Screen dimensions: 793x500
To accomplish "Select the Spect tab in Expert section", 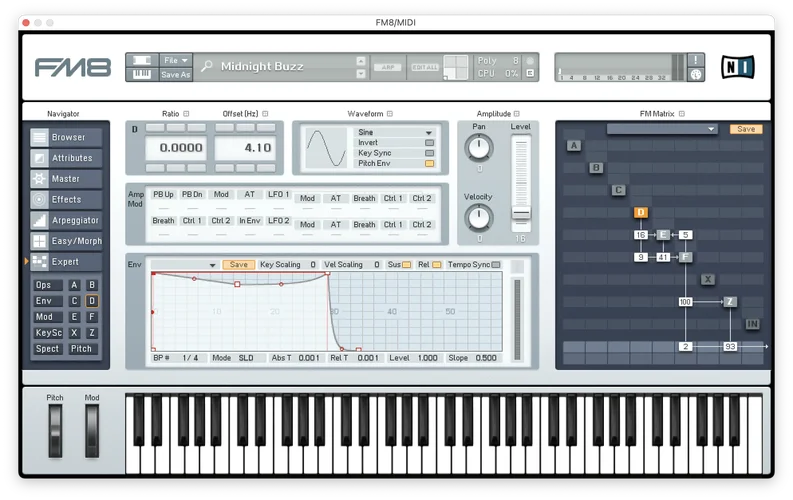I will click(x=47, y=349).
